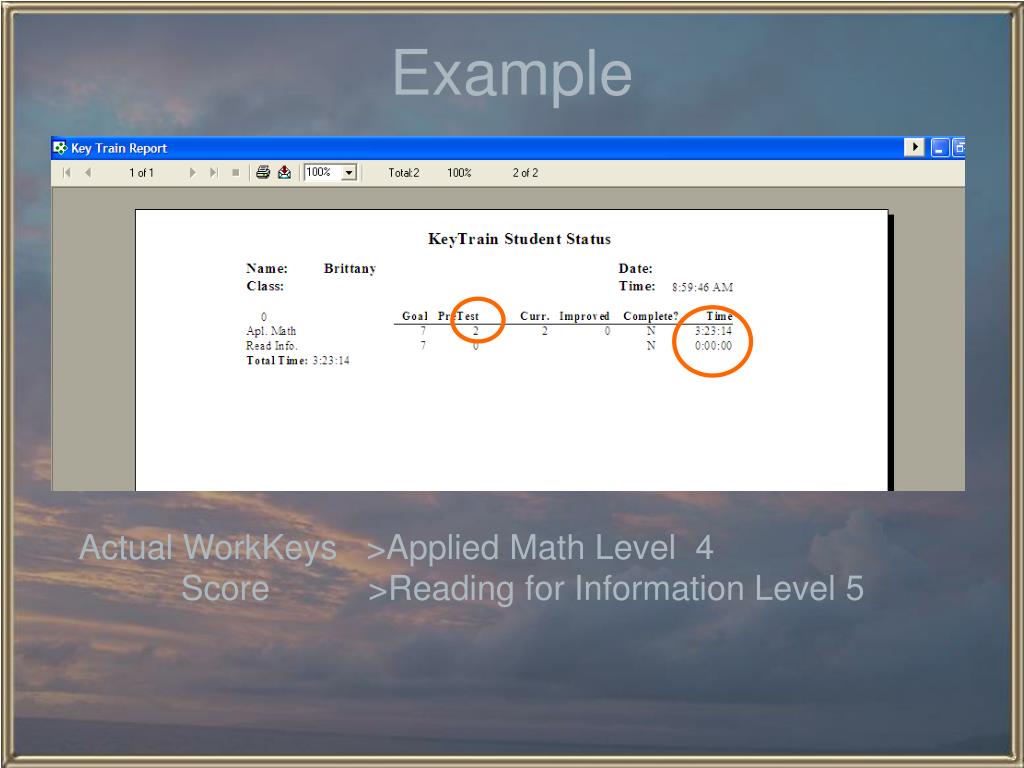Jump to last page in report toolbar
Image resolution: width=1024 pixels, height=768 pixels.
click(x=214, y=173)
